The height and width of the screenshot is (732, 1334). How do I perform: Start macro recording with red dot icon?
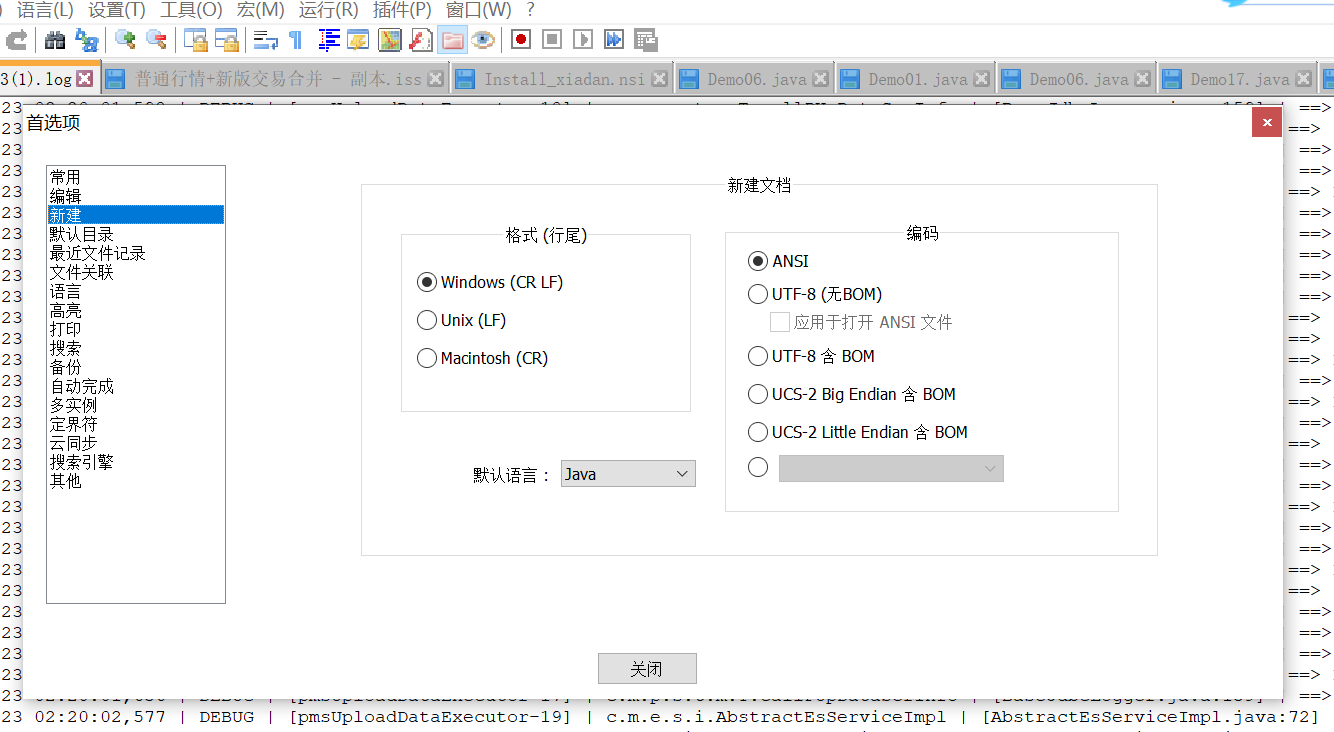pos(520,40)
